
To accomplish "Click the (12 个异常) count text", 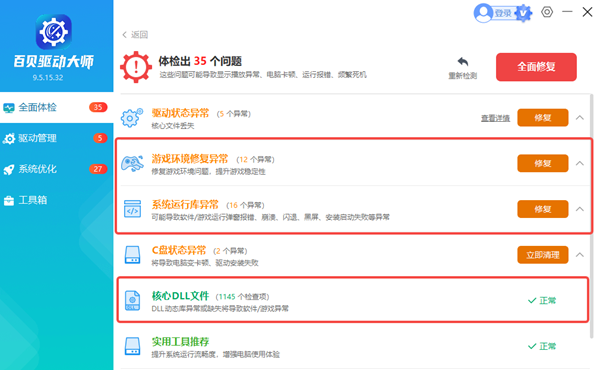I will (x=255, y=160).
